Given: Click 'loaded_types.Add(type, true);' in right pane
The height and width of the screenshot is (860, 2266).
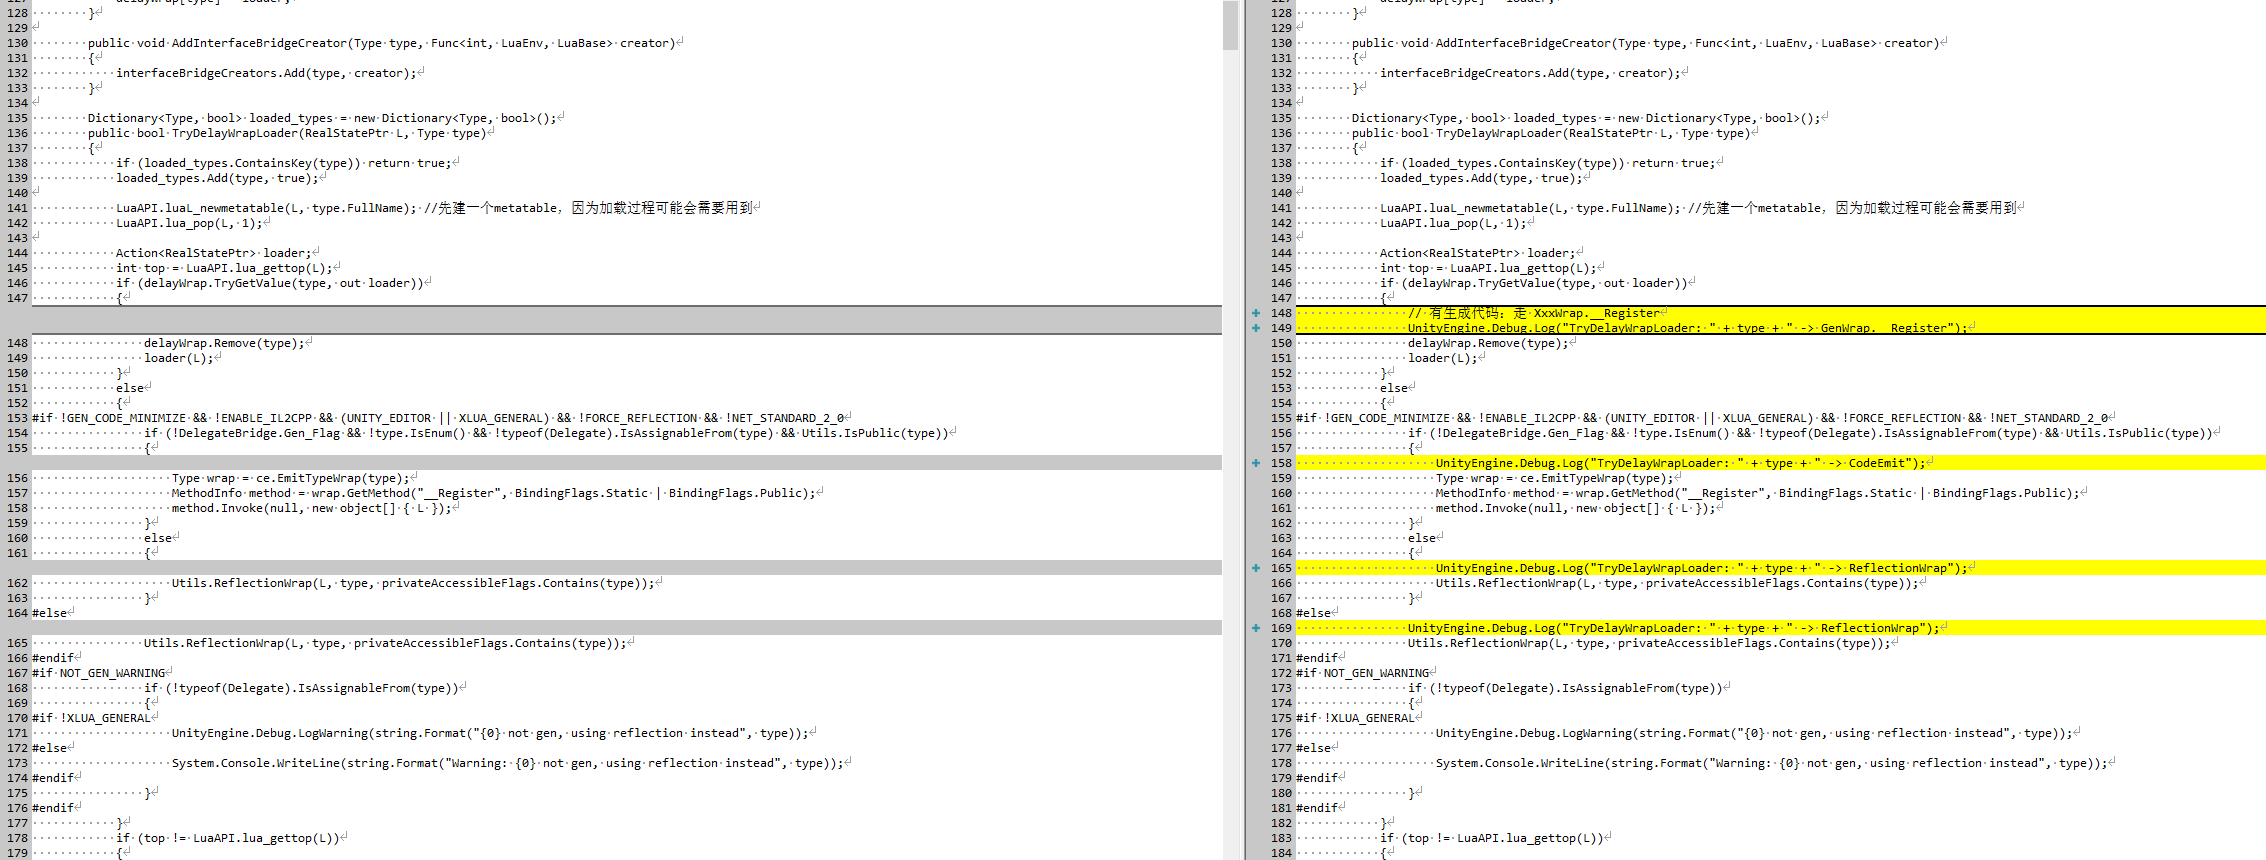Looking at the screenshot, I should 1481,178.
